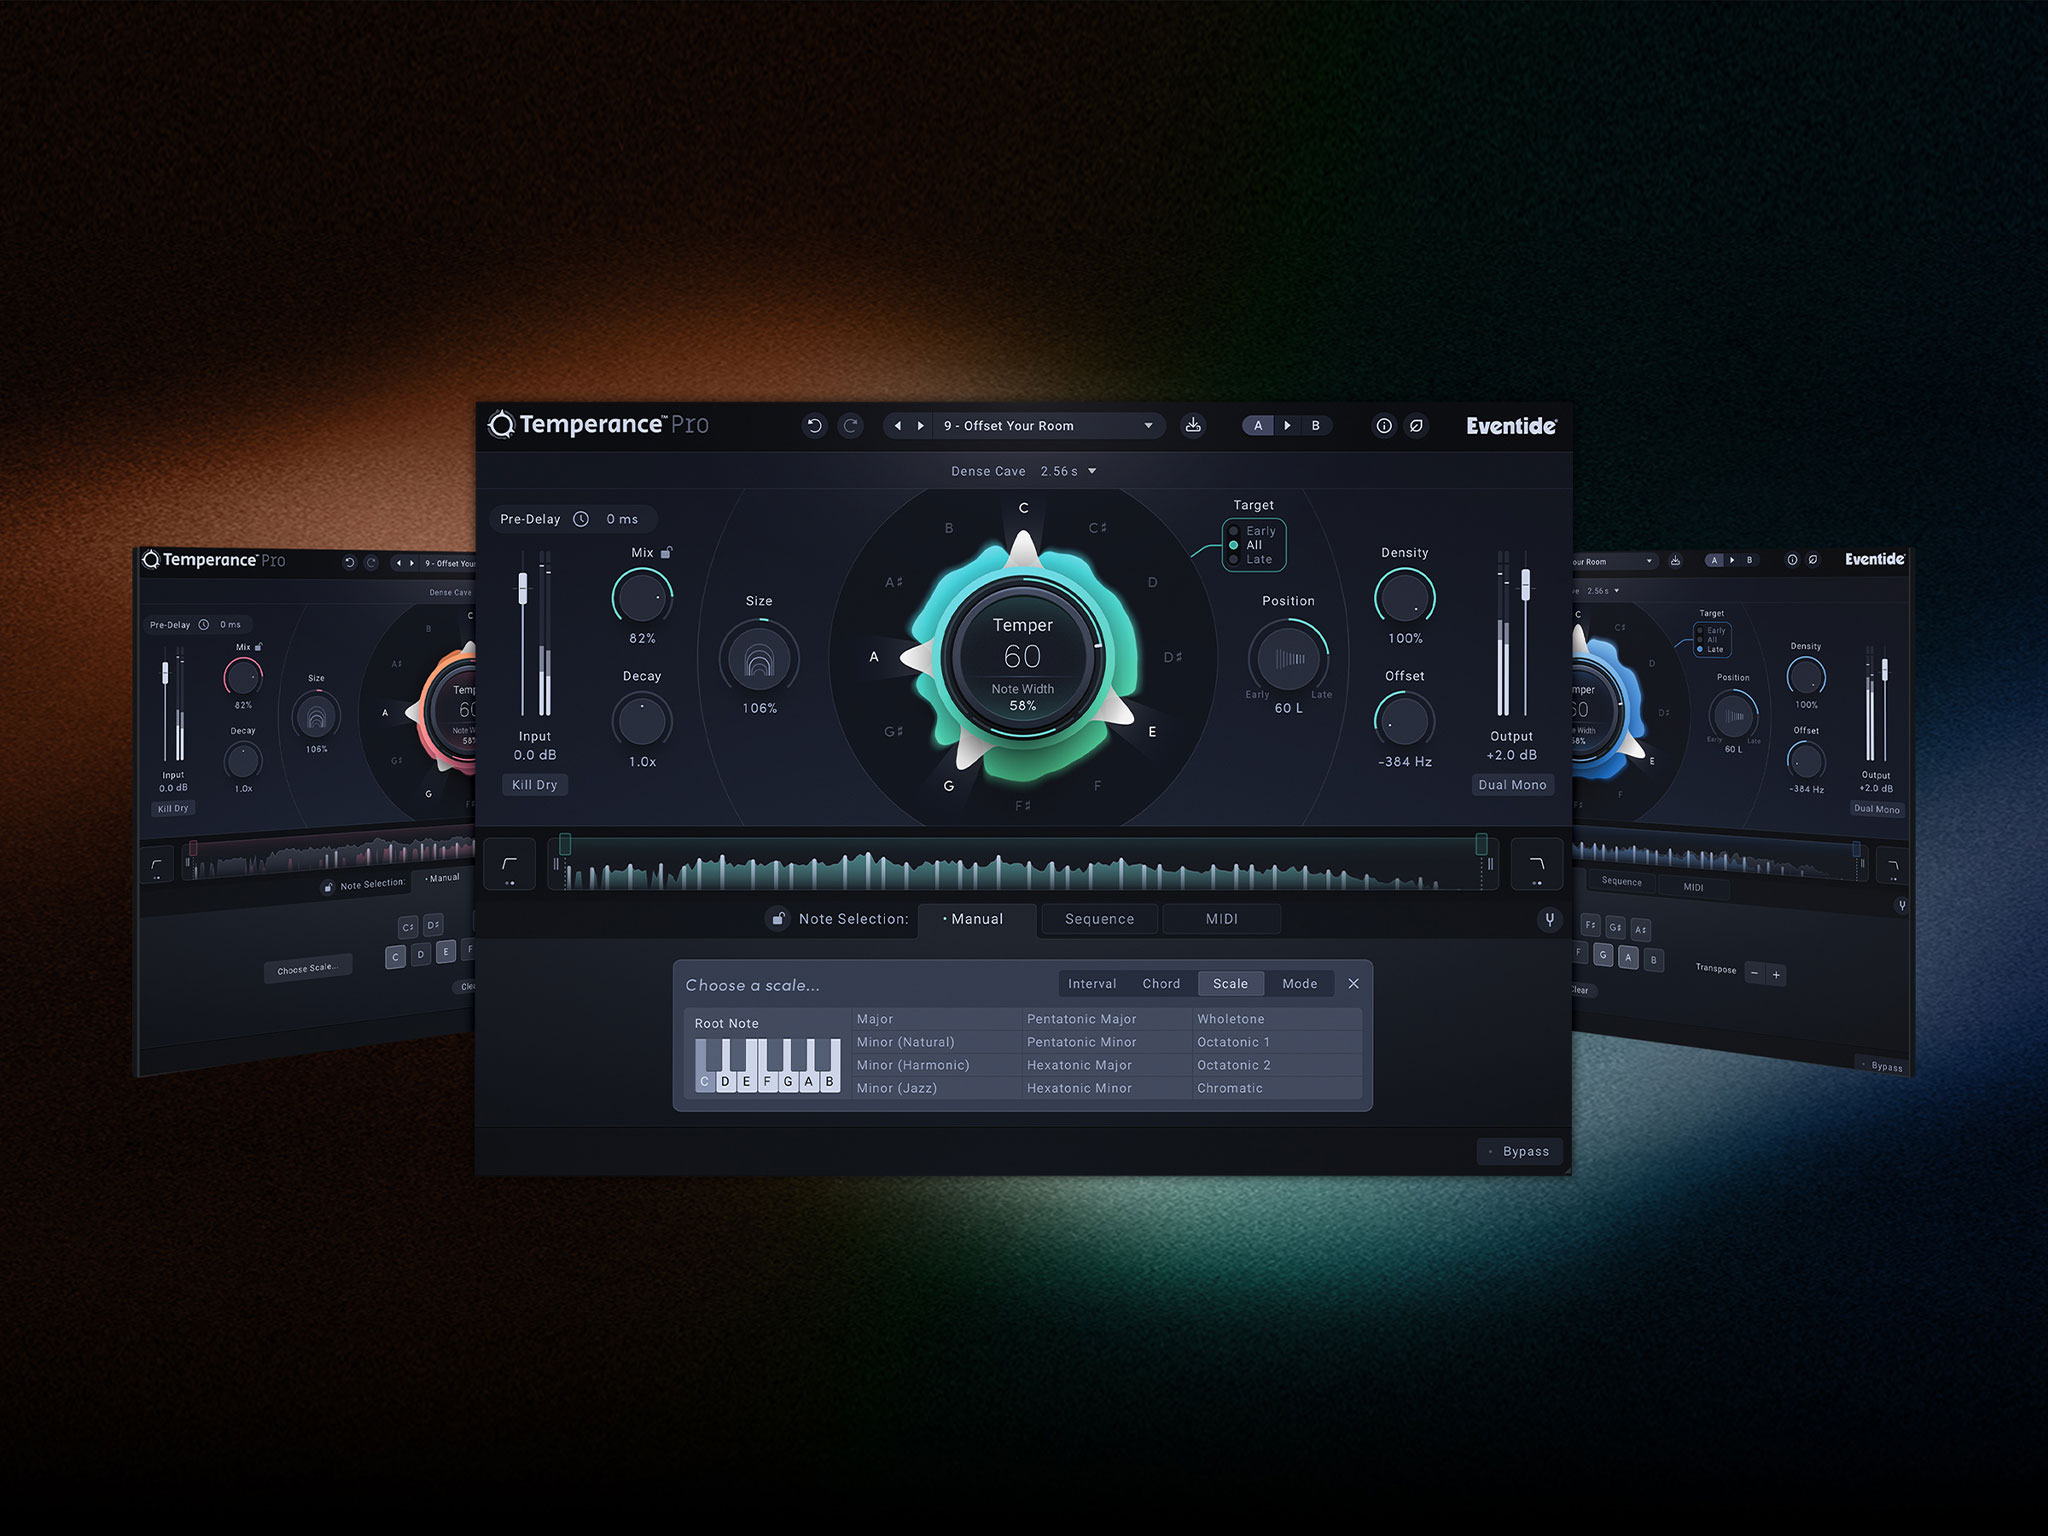The width and height of the screenshot is (2048, 1536).
Task: Click the Transpose plus button in right window
Action: pyautogui.click(x=1776, y=975)
